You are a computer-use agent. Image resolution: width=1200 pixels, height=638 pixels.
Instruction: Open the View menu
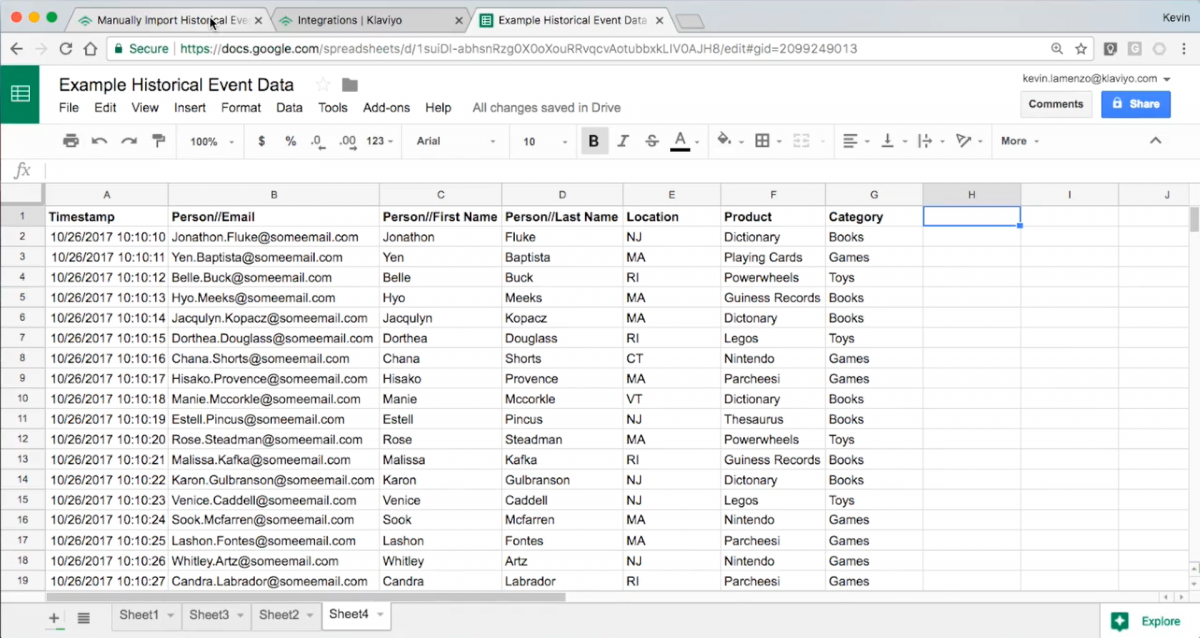click(145, 108)
